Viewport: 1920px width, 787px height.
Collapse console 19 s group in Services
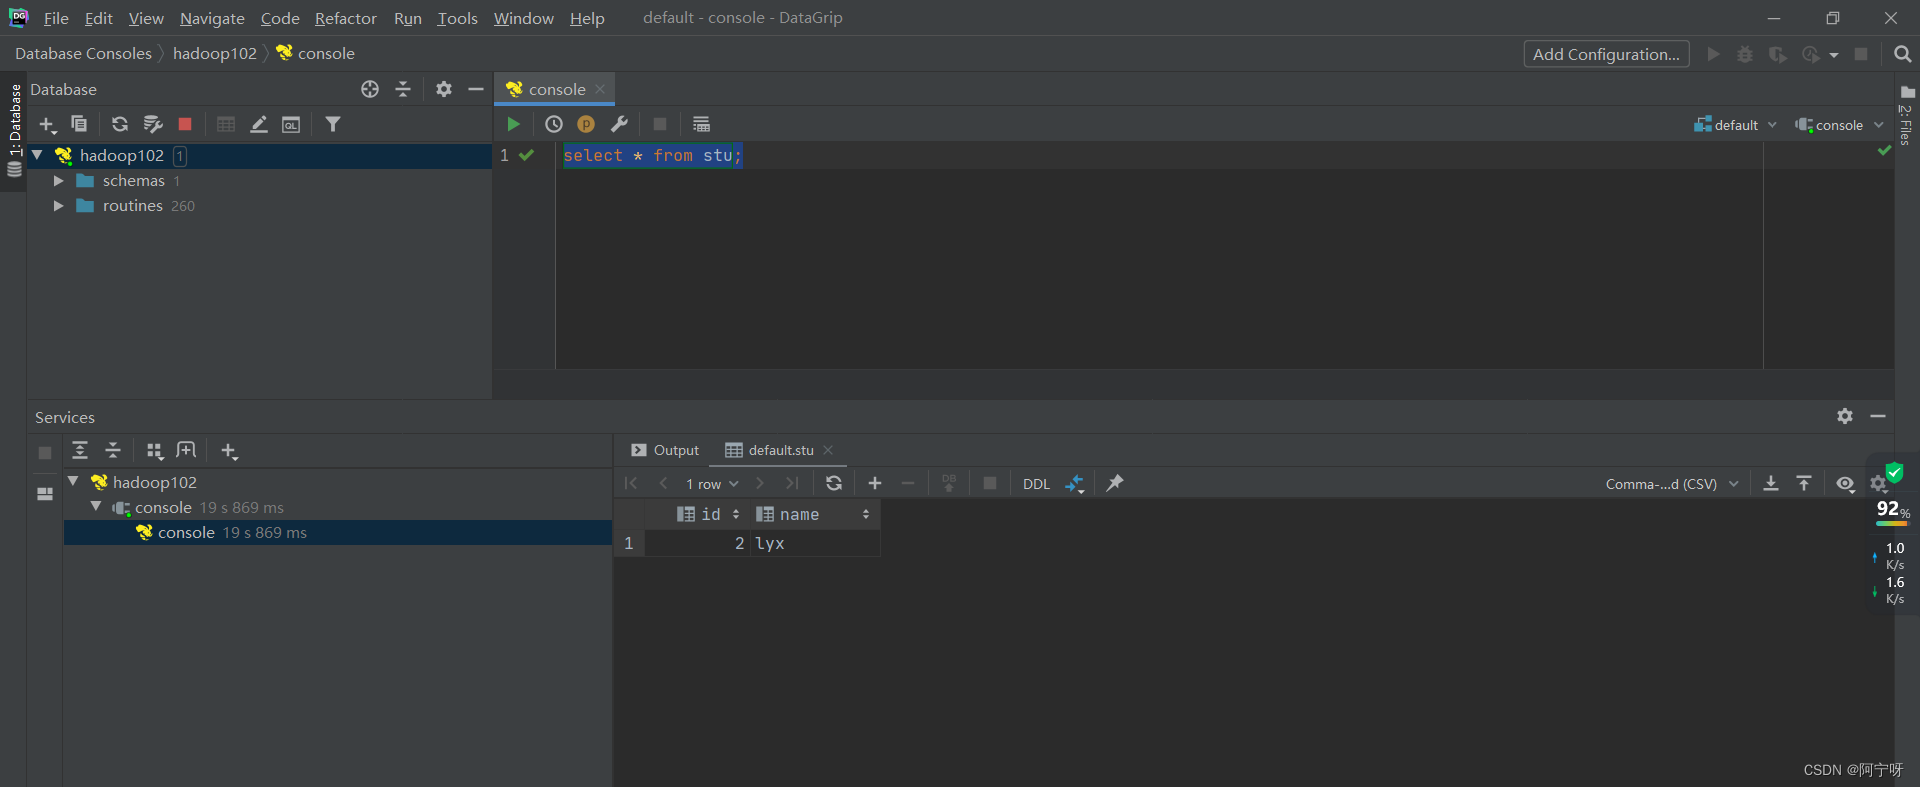pyautogui.click(x=96, y=507)
